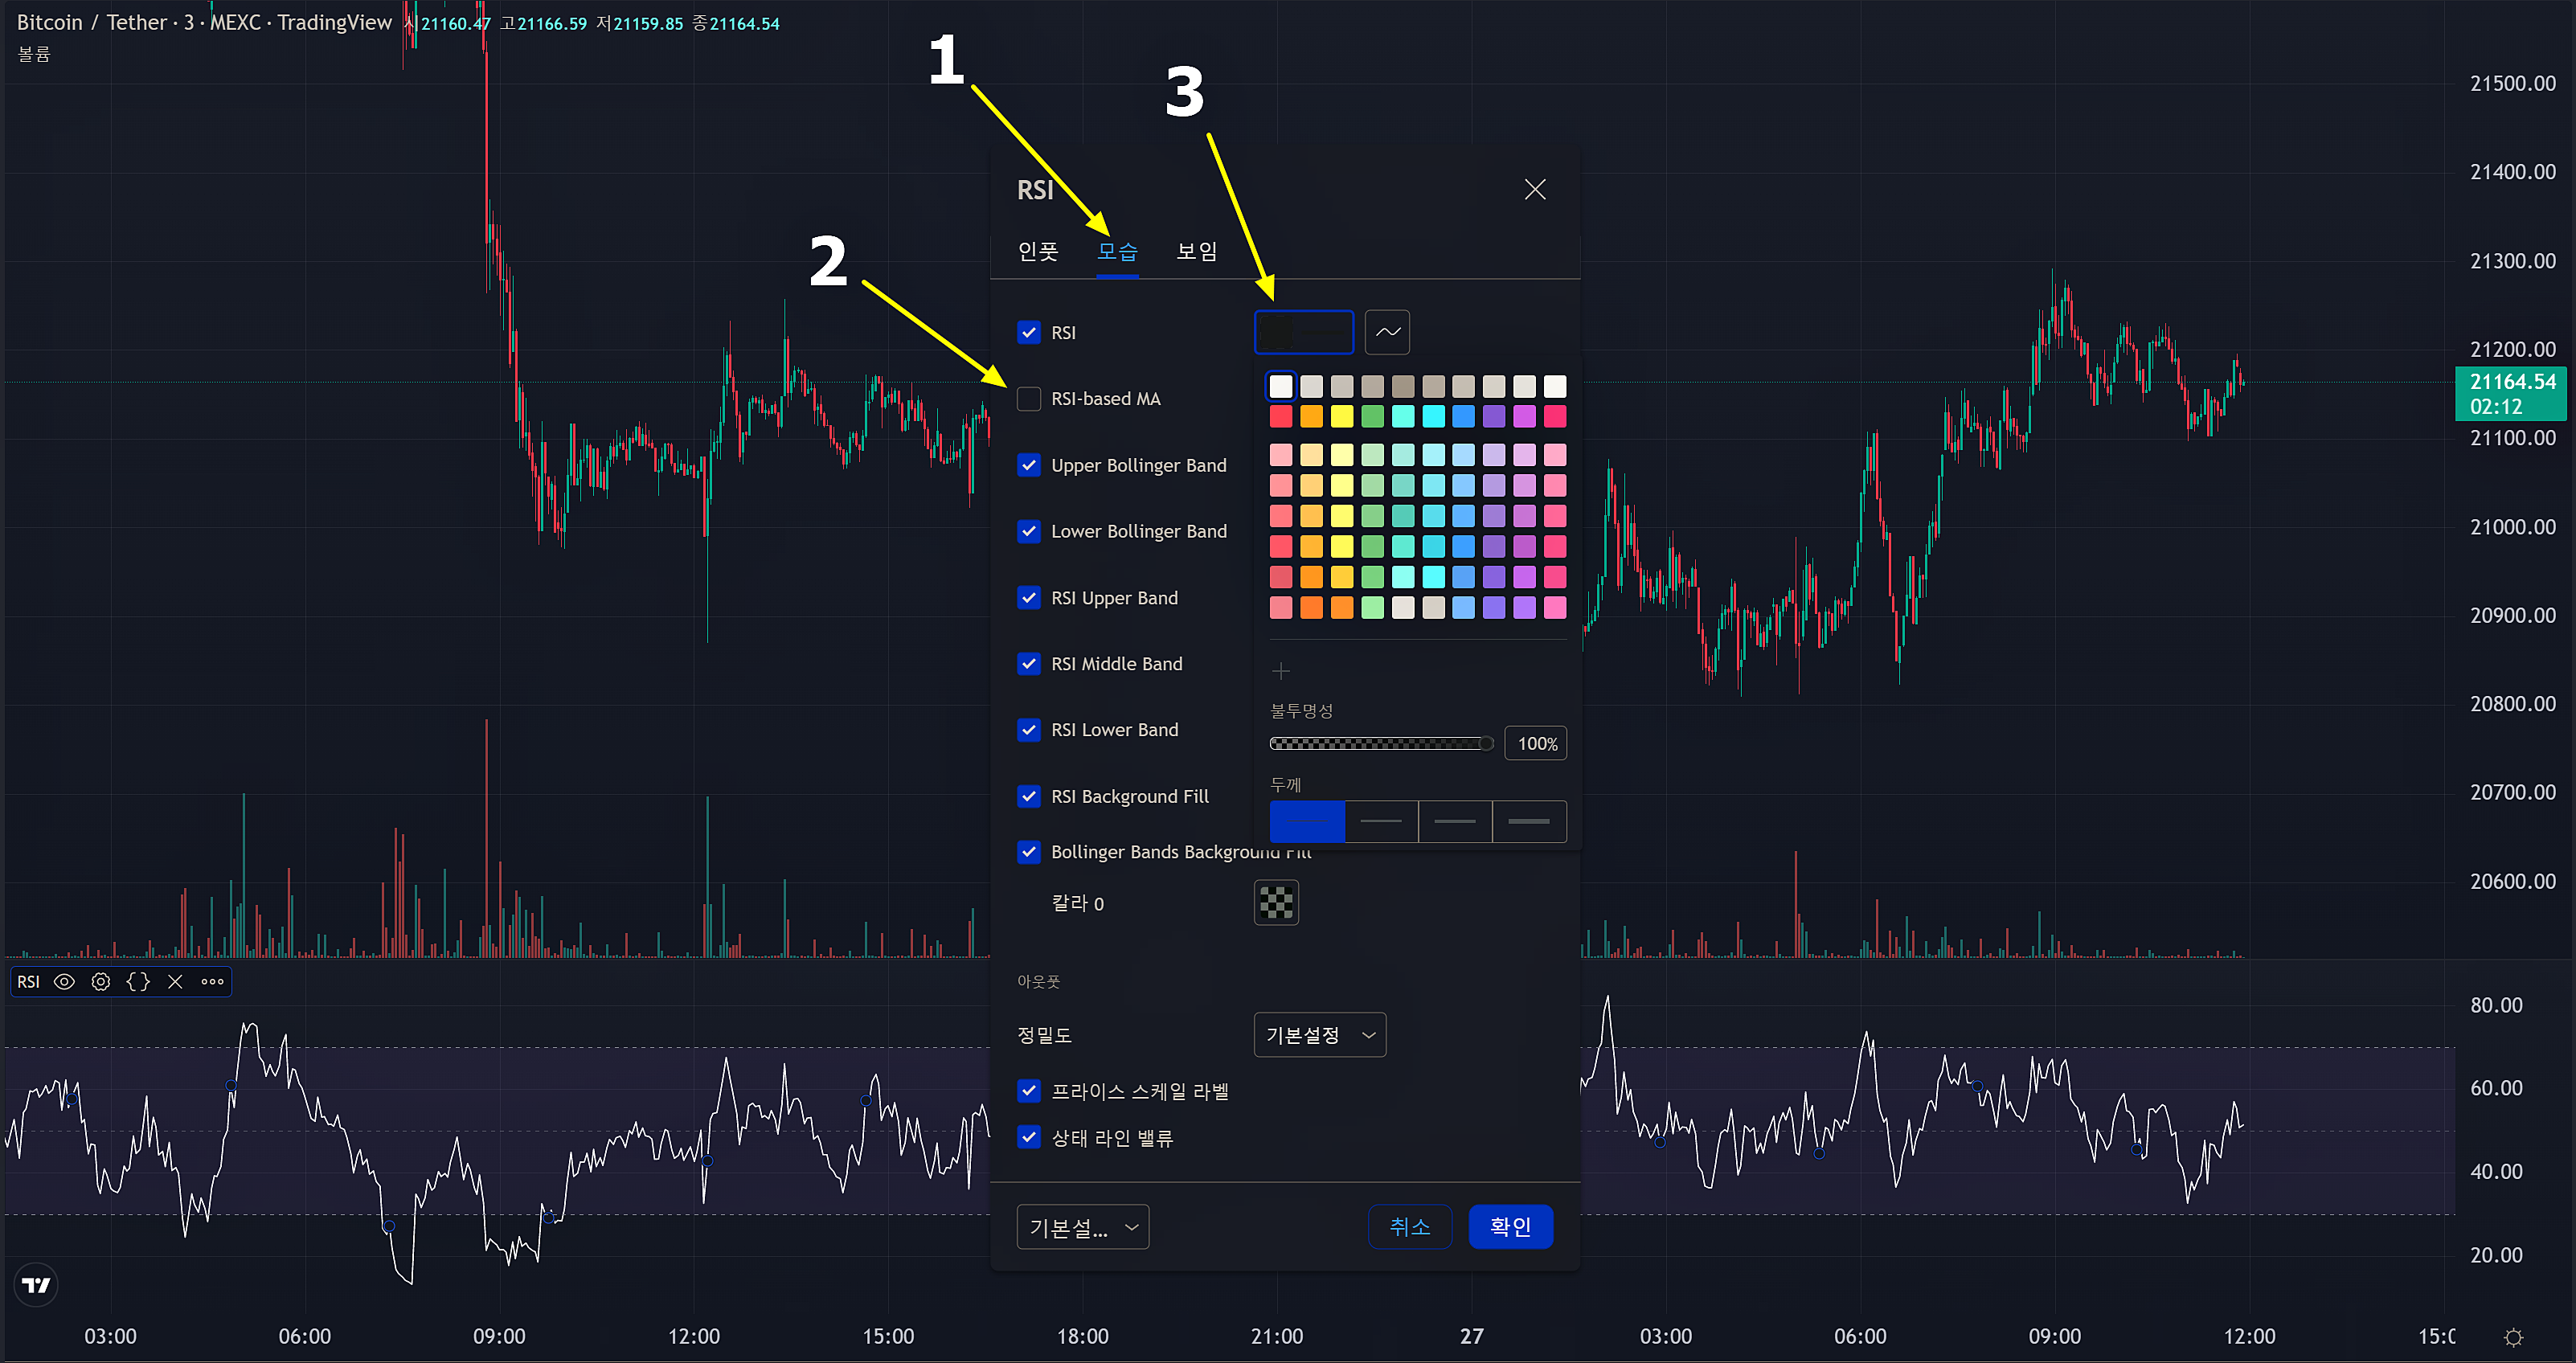Uncheck 프라이스 스케일 라벨 checkbox
The width and height of the screenshot is (2576, 1363).
click(x=1029, y=1091)
